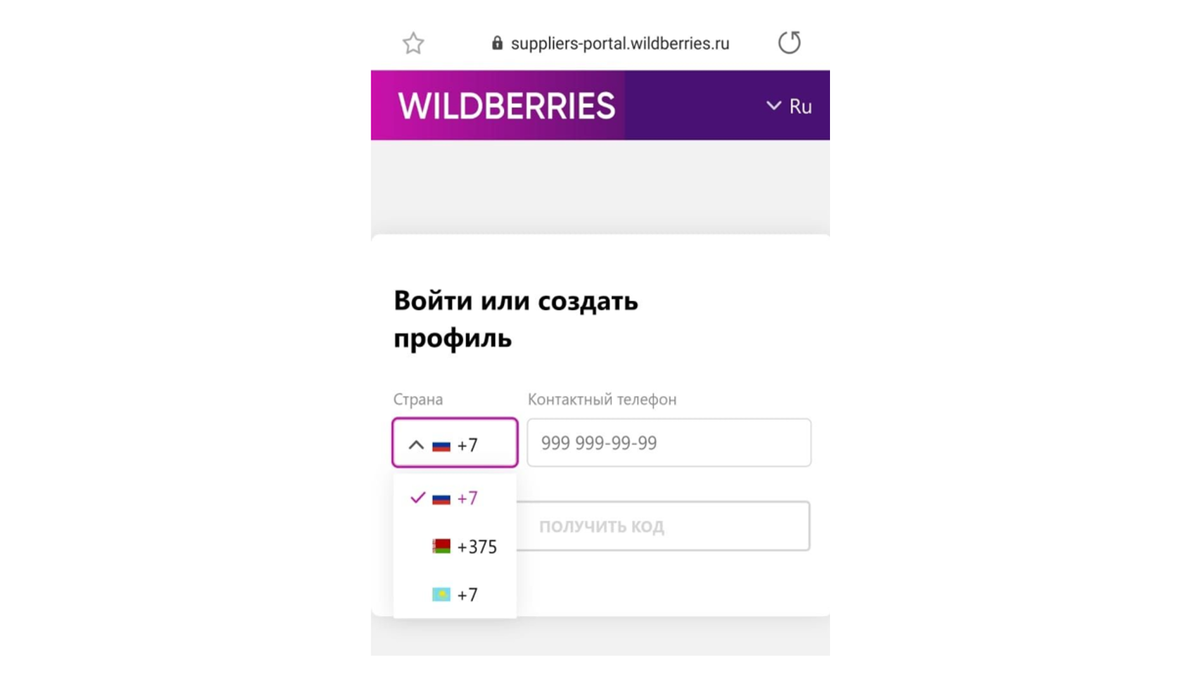Click the suppliers-portal.wildberries.ru address bar
Screen dimensions: 1200x675
point(619,43)
